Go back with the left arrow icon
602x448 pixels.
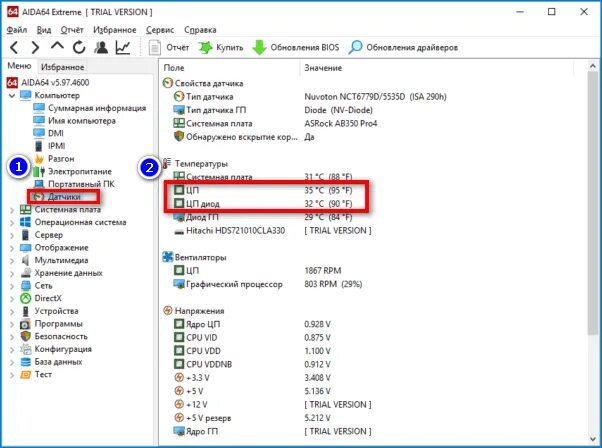click(x=14, y=48)
